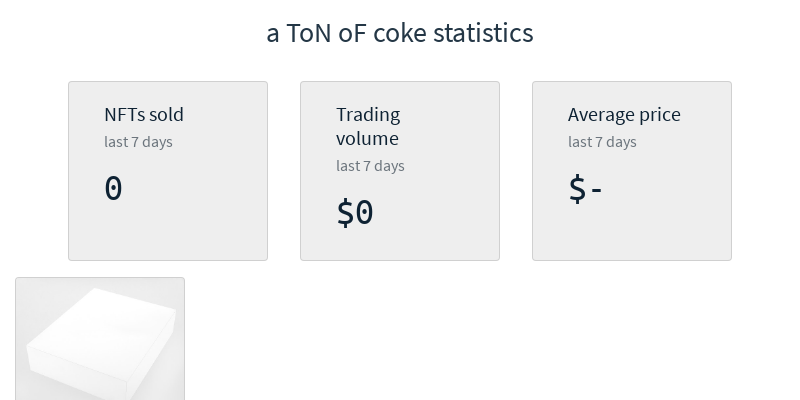Click the "a ToN oF coke statistics" heading
Image resolution: width=800 pixels, height=400 pixels.
(x=400, y=33)
